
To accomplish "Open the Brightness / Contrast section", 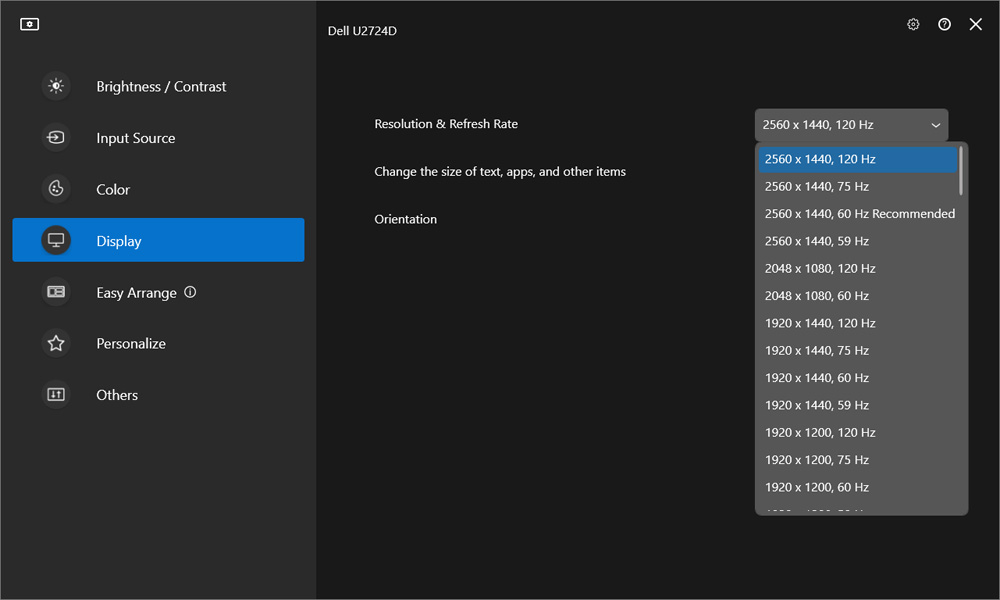I will click(158, 86).
